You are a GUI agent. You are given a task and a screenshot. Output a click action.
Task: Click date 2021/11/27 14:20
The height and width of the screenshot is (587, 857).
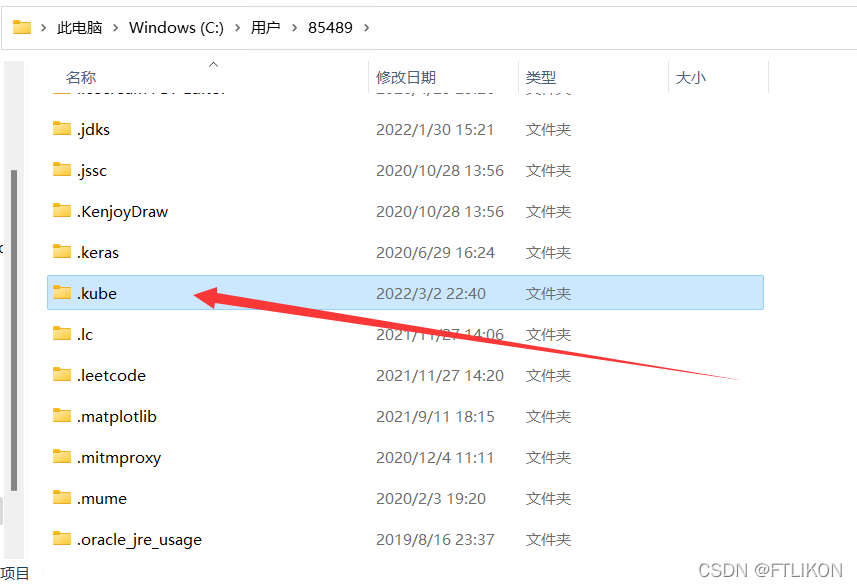tap(440, 375)
